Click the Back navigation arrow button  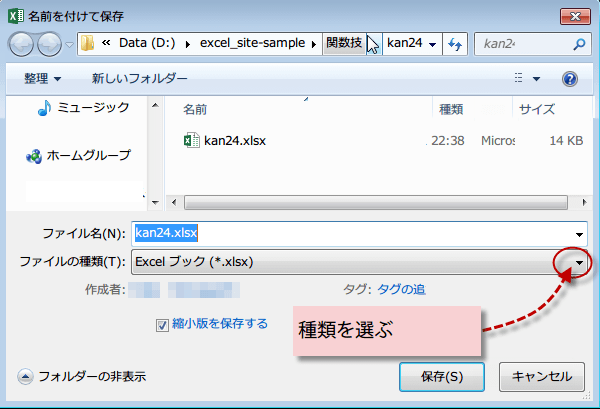(x=21, y=44)
